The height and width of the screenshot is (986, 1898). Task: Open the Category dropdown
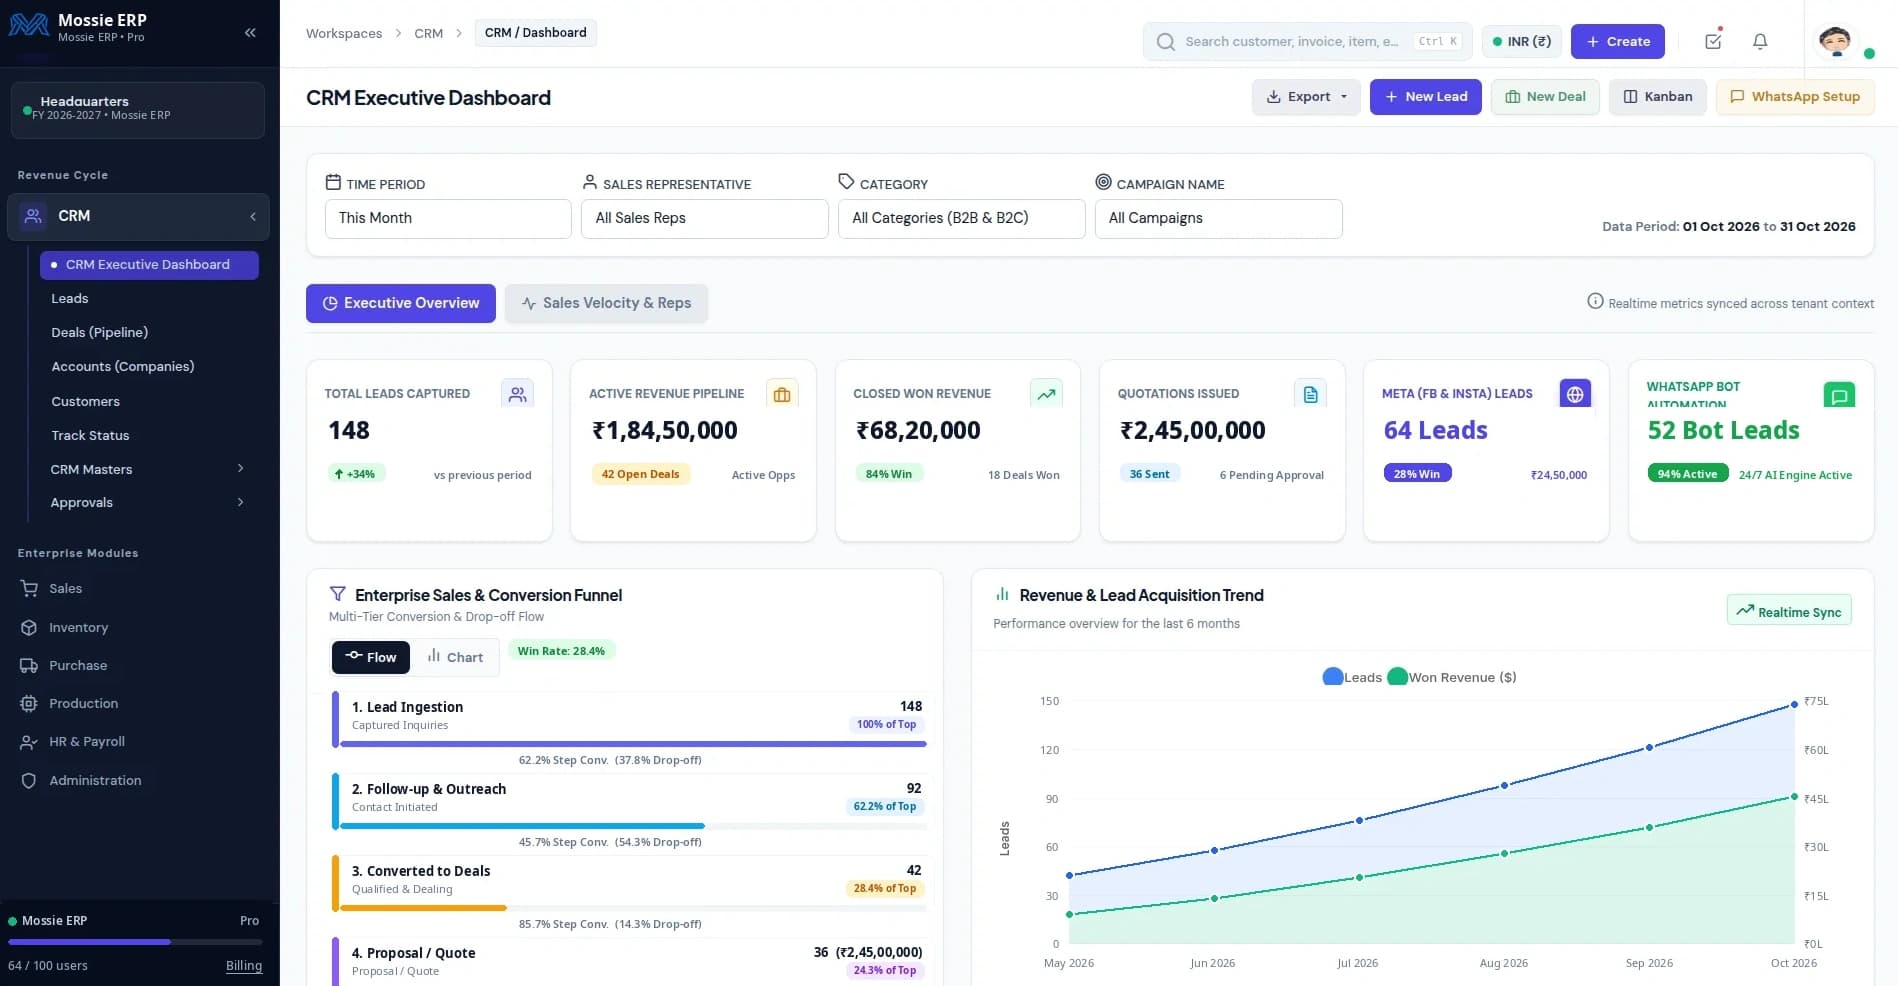(x=962, y=218)
